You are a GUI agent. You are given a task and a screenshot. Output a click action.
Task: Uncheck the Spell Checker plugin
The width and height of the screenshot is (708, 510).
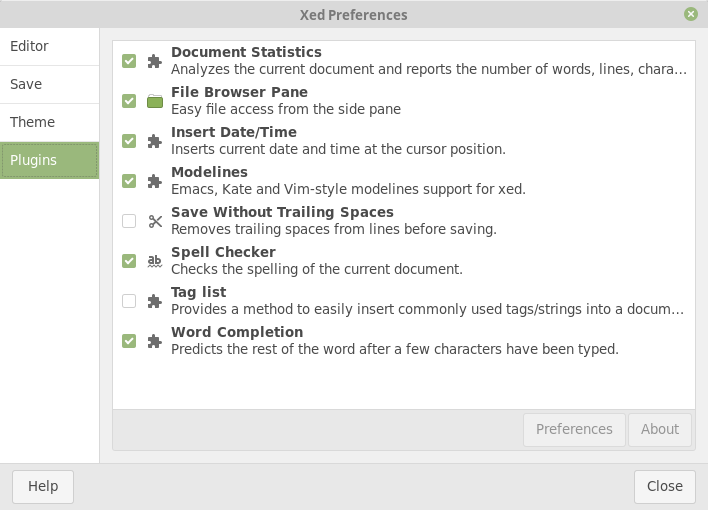click(x=129, y=261)
